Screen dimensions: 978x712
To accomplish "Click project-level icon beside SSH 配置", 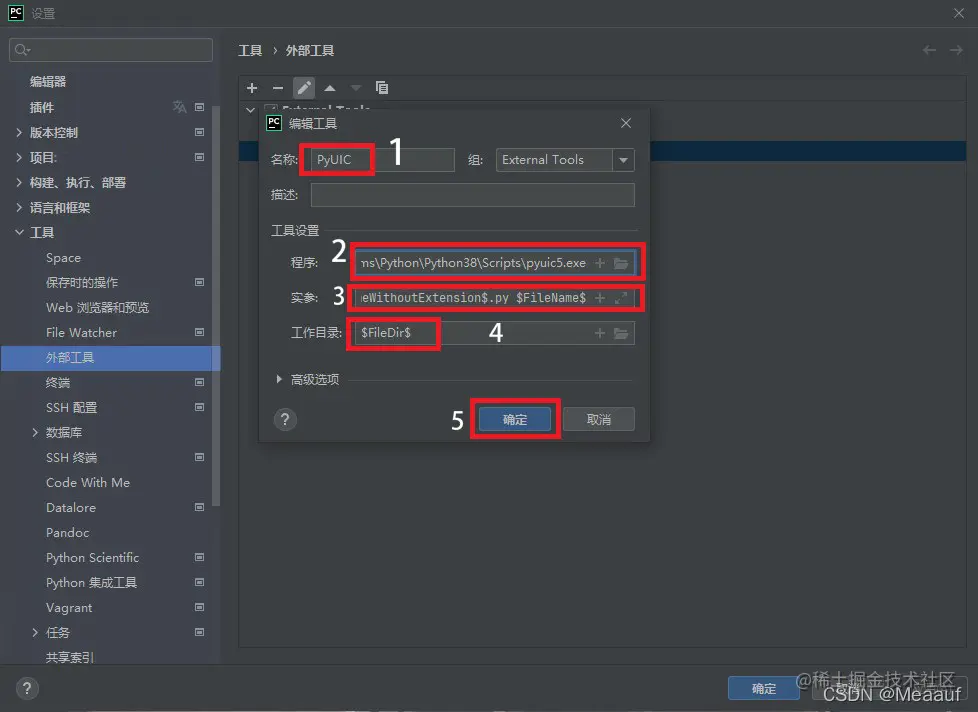I will click(200, 407).
